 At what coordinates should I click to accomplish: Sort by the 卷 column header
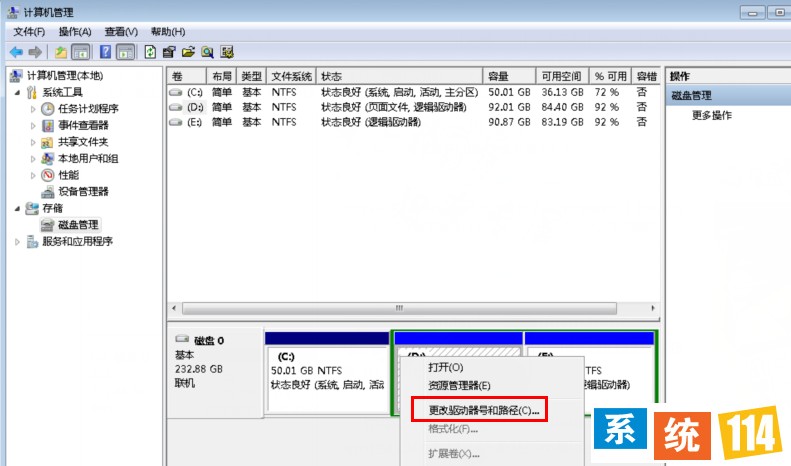pos(187,76)
